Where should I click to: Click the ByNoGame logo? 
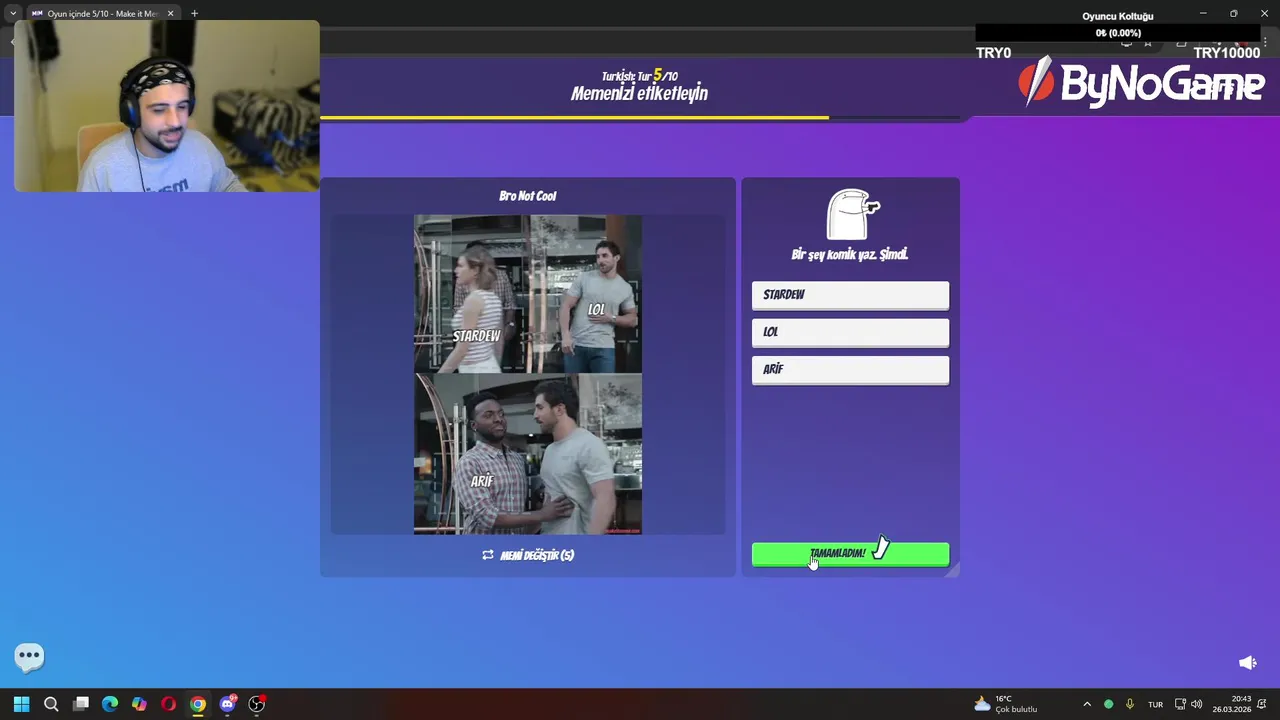1141,83
